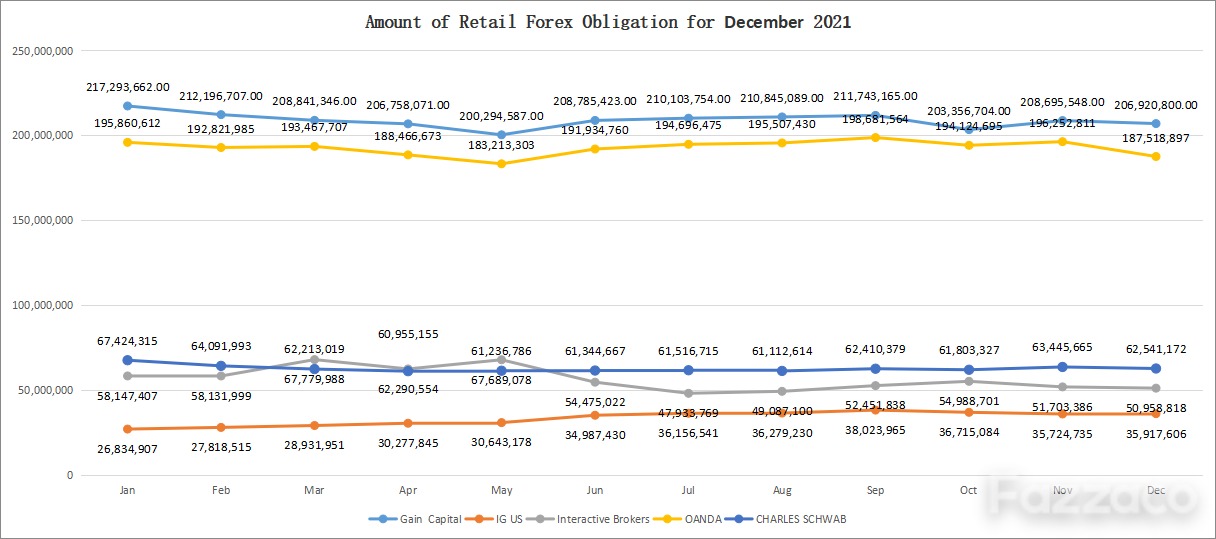This screenshot has height=539, width=1216.
Task: Click data label 212,196,707.00
Action: tap(221, 97)
